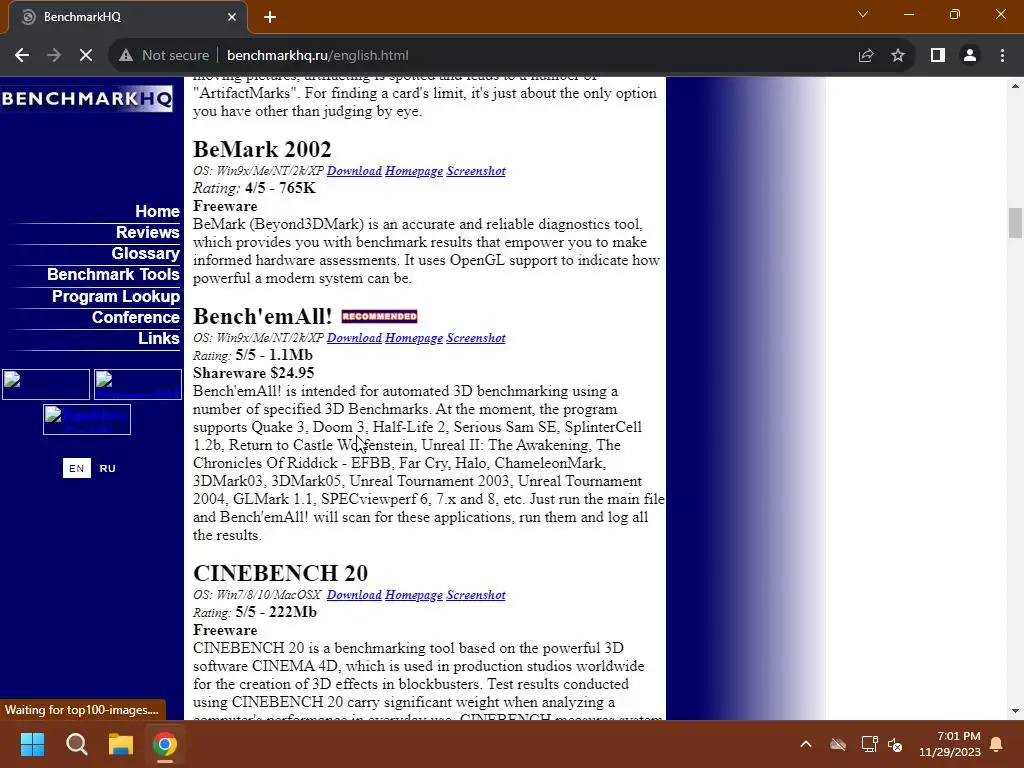Screen dimensions: 1024x768
Task: Open the Home menu item
Action: tap(157, 212)
